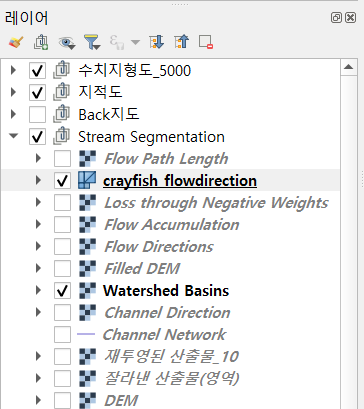Expand the 지적도 group arrow
The width and height of the screenshot is (364, 409).
pos(13,92)
